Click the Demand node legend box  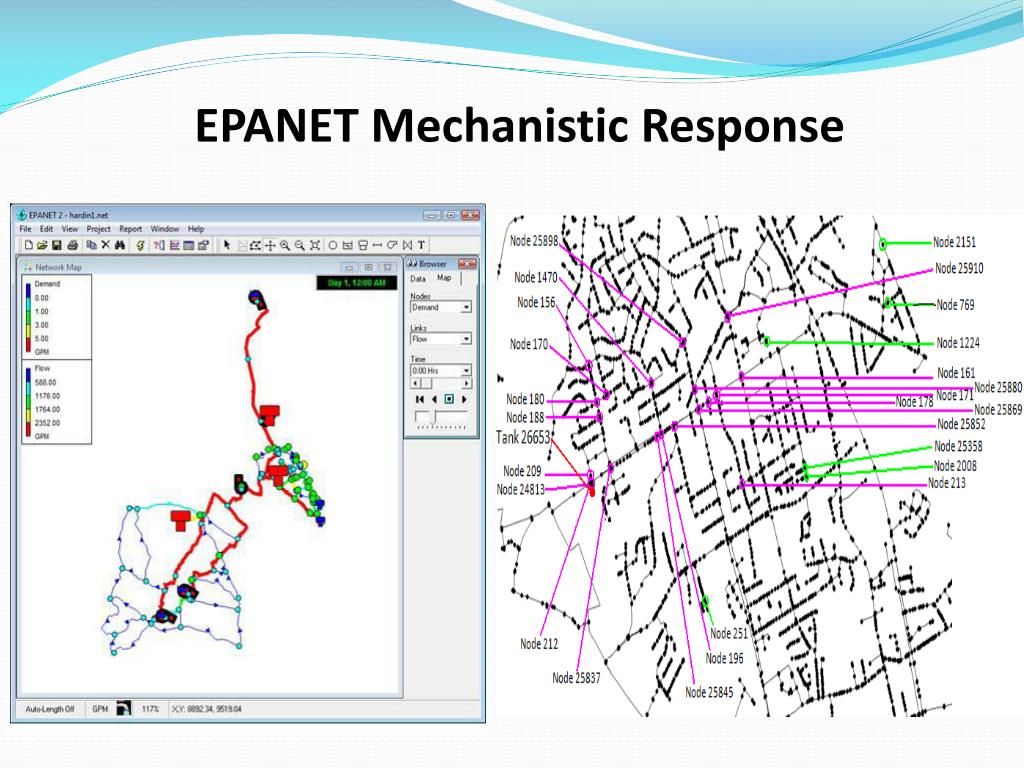pos(57,317)
